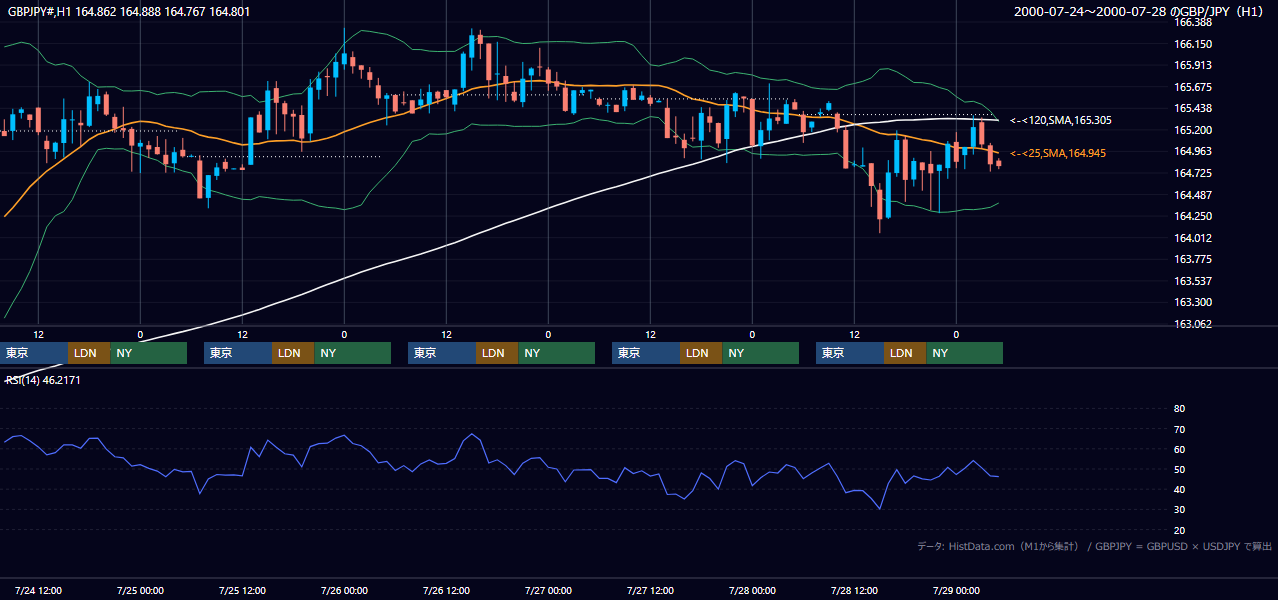Click the 165.438 price axis value
Screen dimensions: 1278x600
click(1193, 108)
